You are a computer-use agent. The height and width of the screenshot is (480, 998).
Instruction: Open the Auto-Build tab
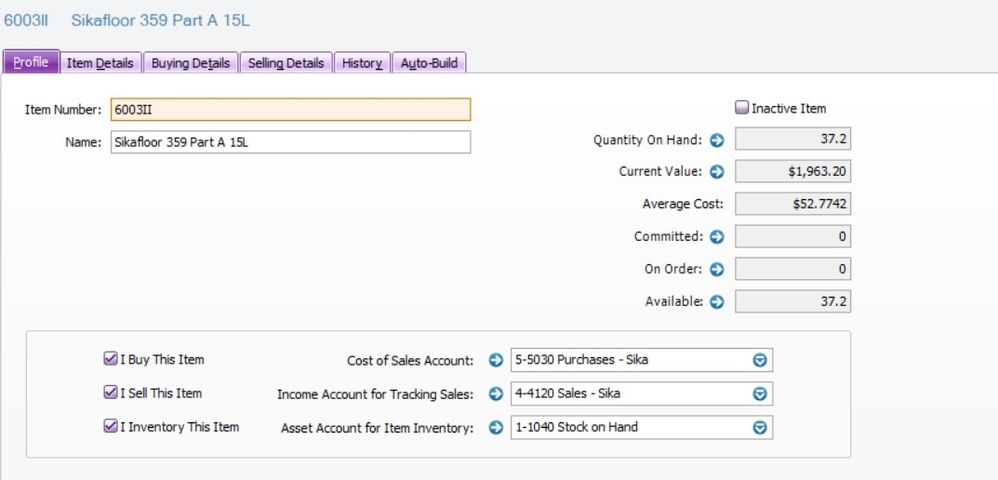point(429,63)
